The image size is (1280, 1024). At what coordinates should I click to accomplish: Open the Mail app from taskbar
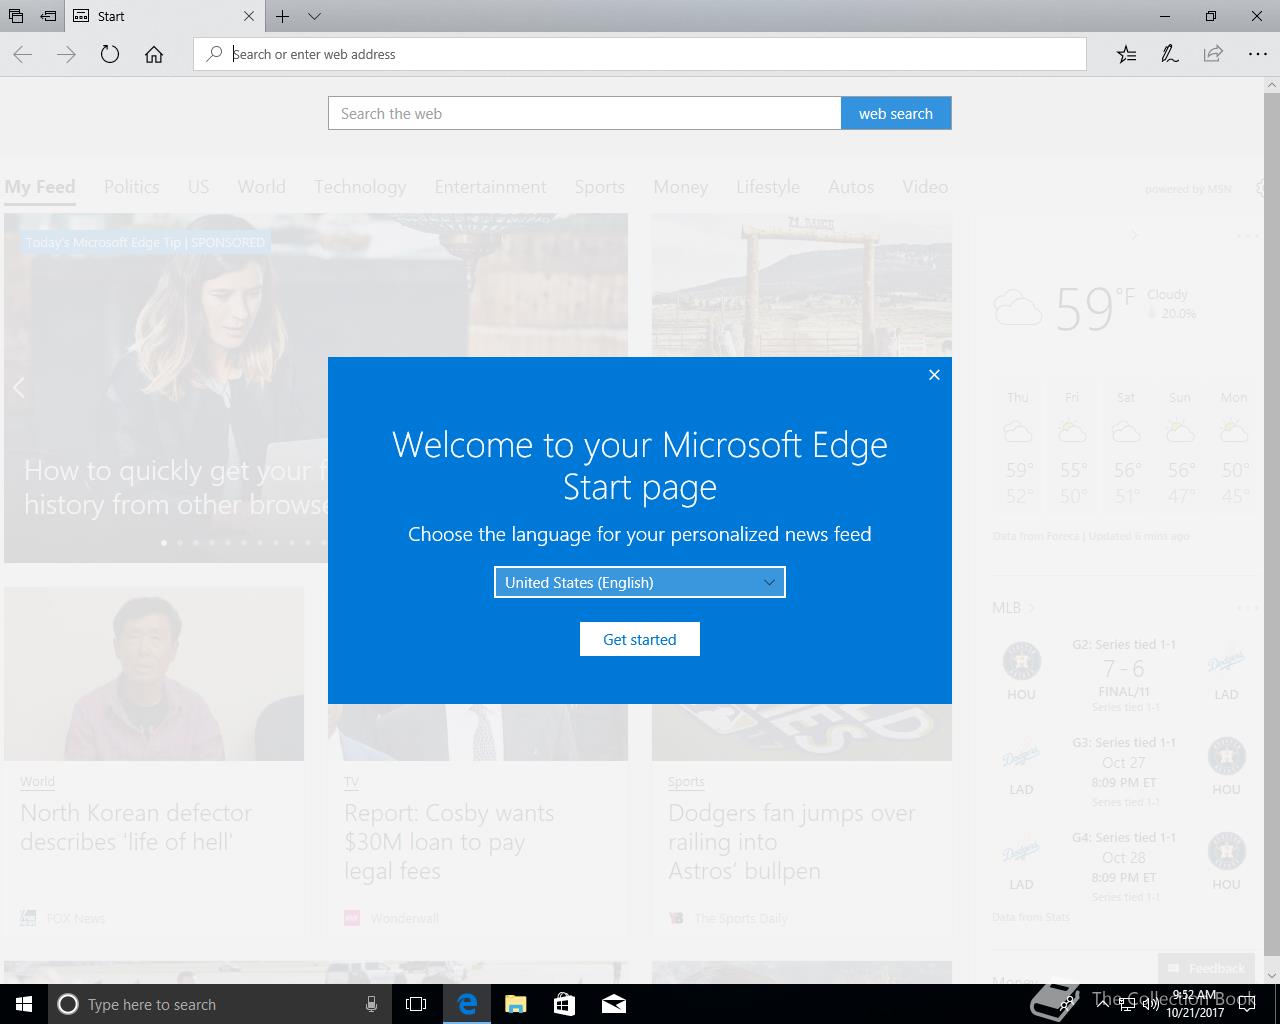pos(614,1004)
